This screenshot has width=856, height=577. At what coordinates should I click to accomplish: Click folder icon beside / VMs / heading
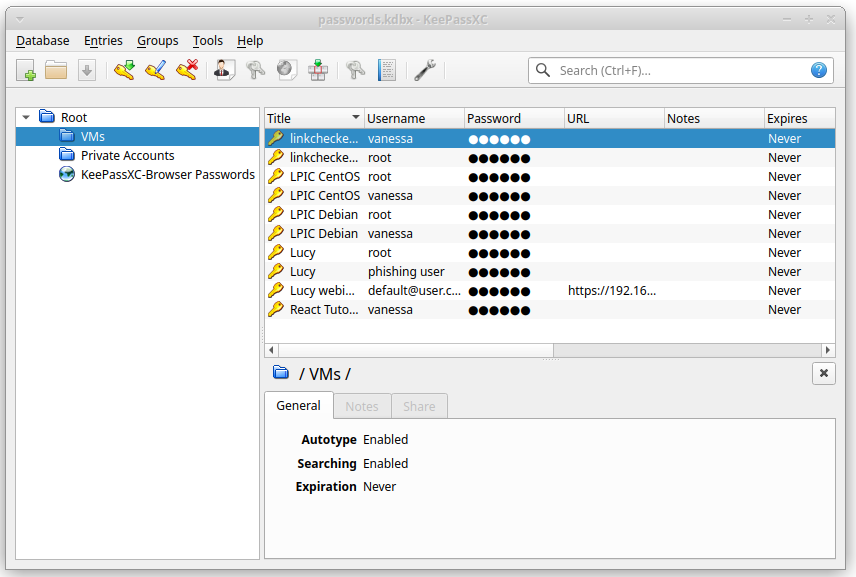[x=281, y=373]
